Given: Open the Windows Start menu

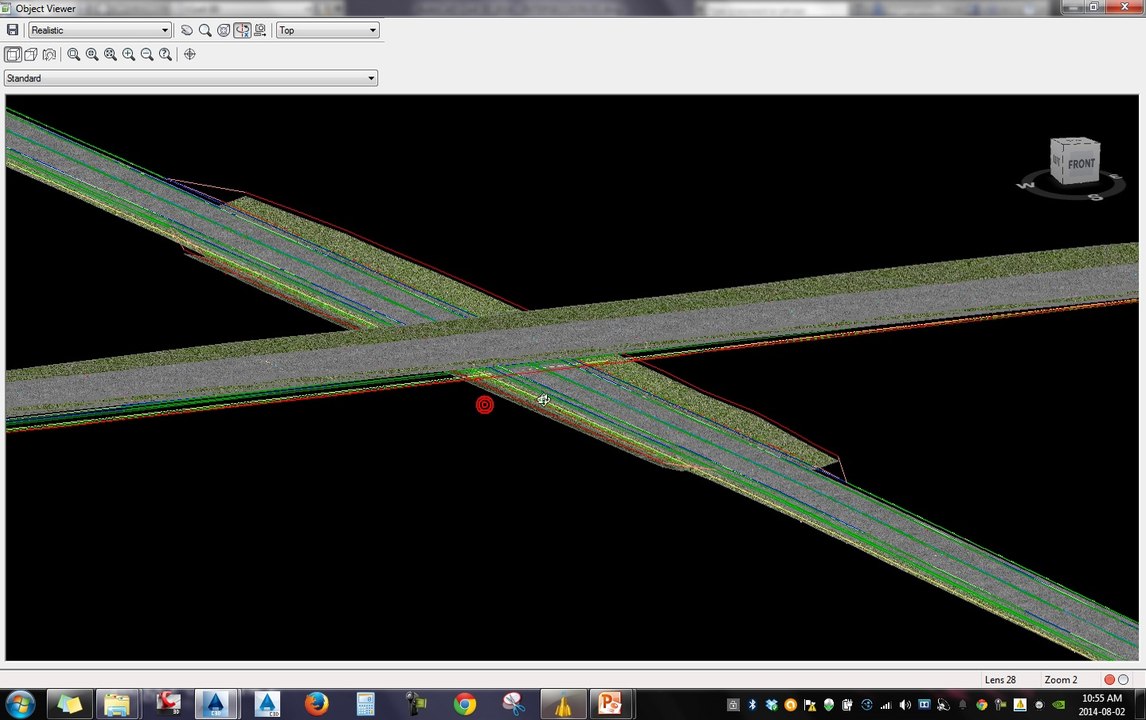Looking at the screenshot, I should click(x=20, y=705).
